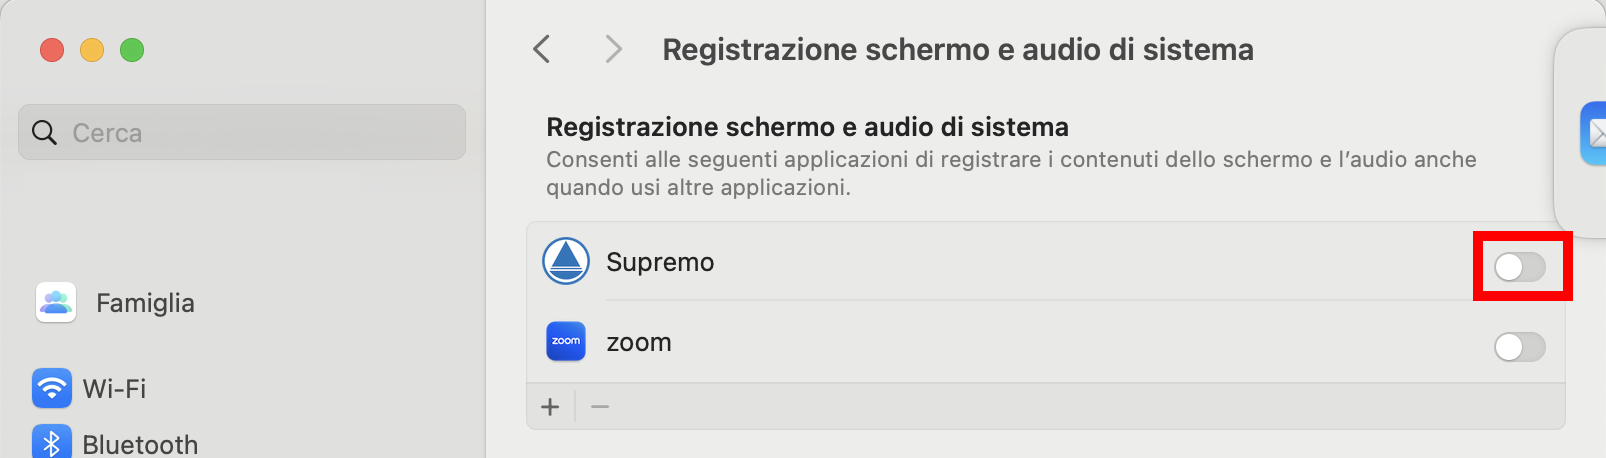The width and height of the screenshot is (1606, 458).
Task: Select the Famiglia label in sidebar
Action: click(x=145, y=303)
